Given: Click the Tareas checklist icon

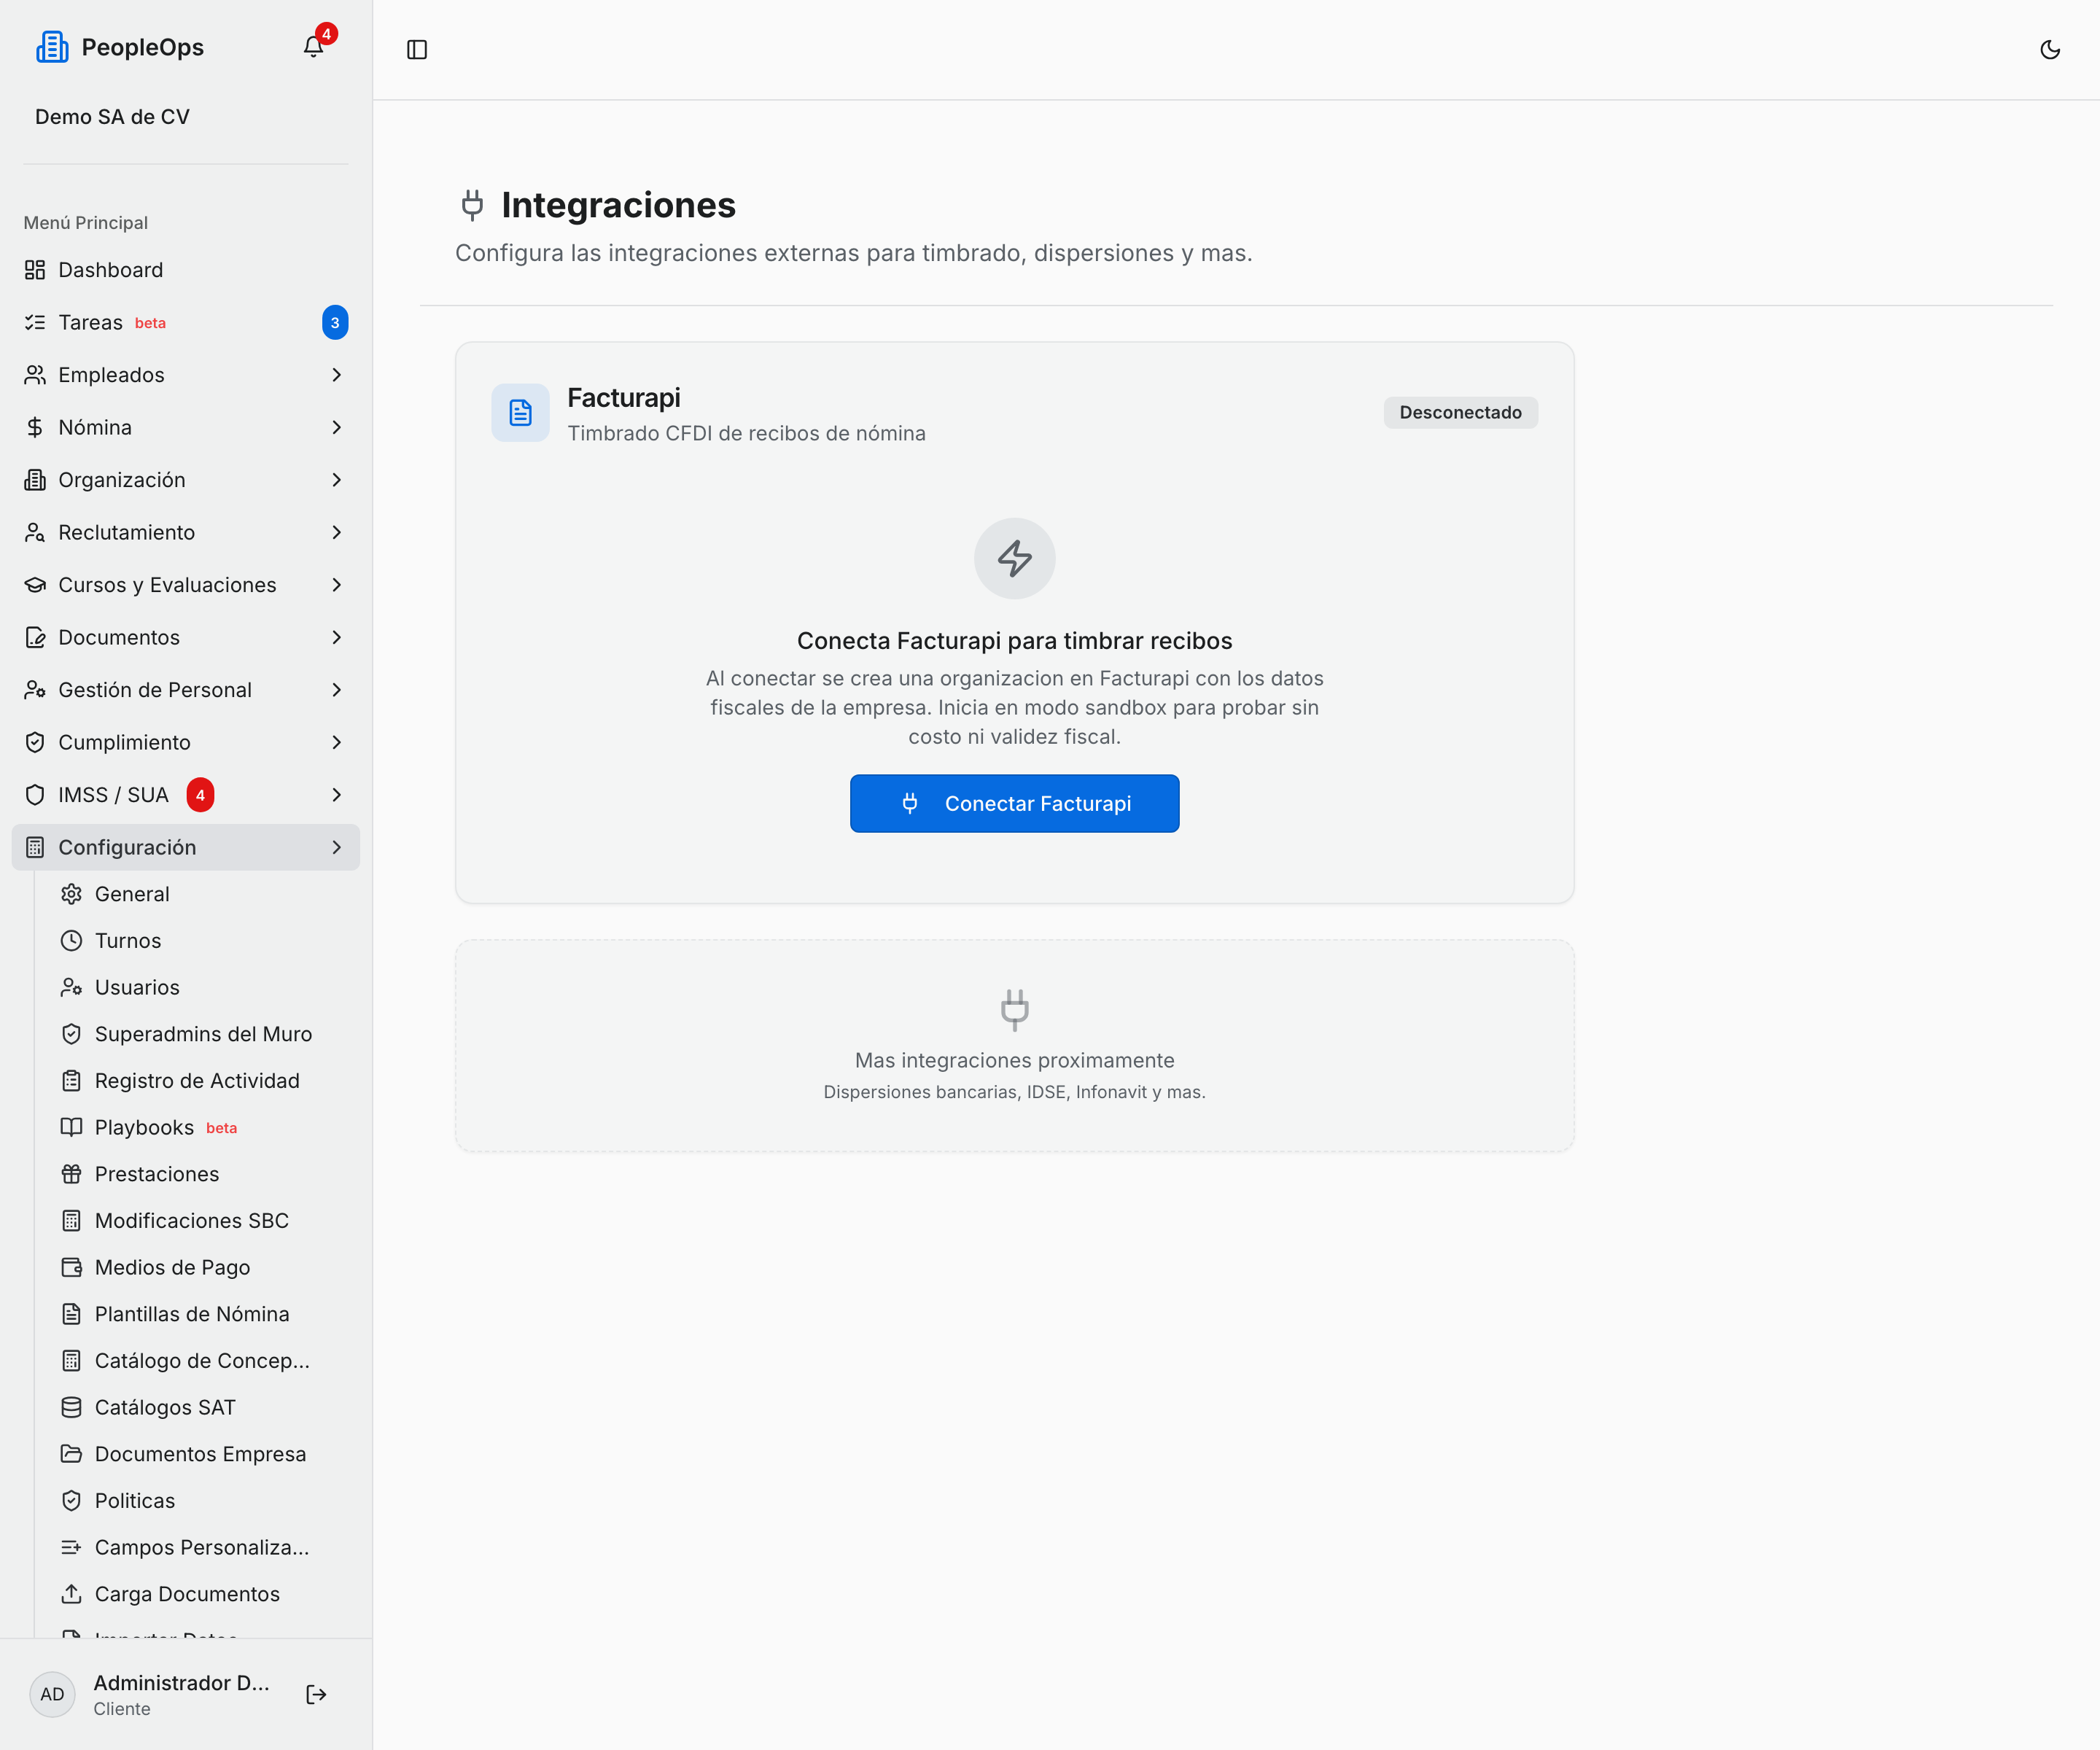Looking at the screenshot, I should coord(35,322).
